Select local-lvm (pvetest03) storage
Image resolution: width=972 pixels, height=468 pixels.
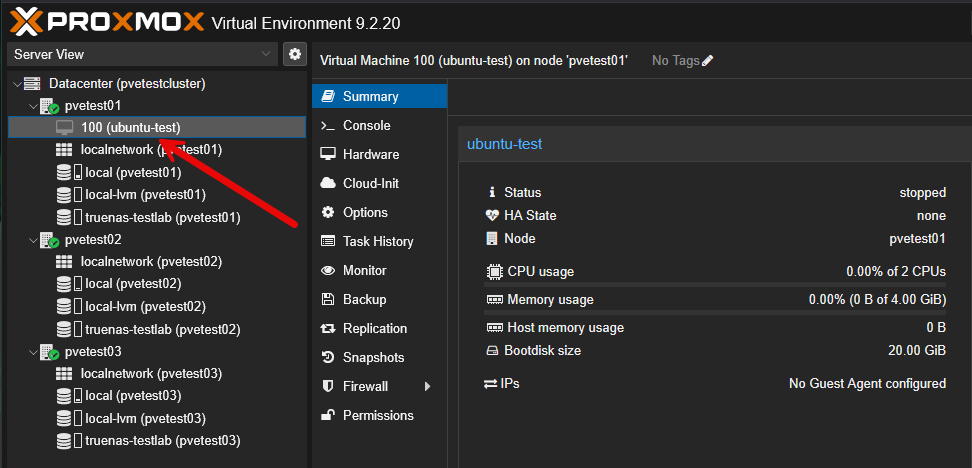[146, 418]
